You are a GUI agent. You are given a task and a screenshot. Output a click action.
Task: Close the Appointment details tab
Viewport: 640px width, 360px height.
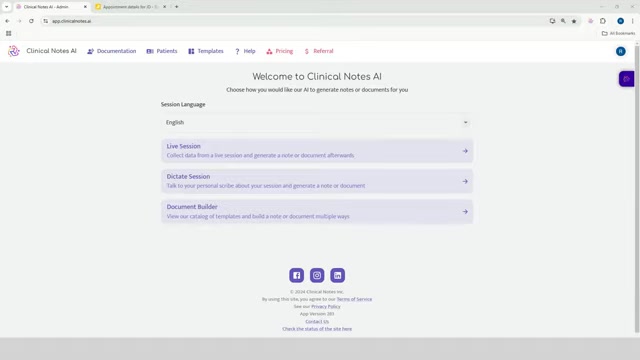coord(164,7)
